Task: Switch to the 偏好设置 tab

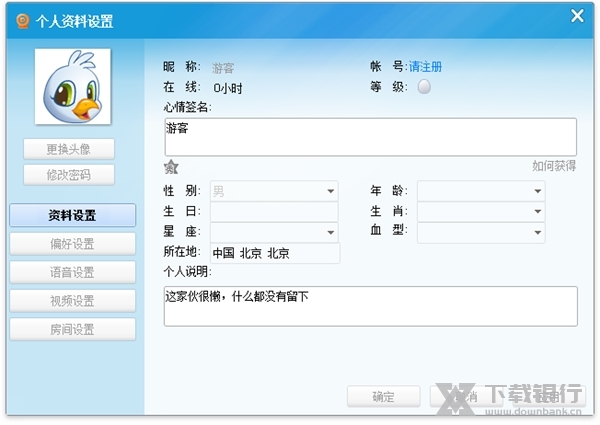Action: pos(73,244)
